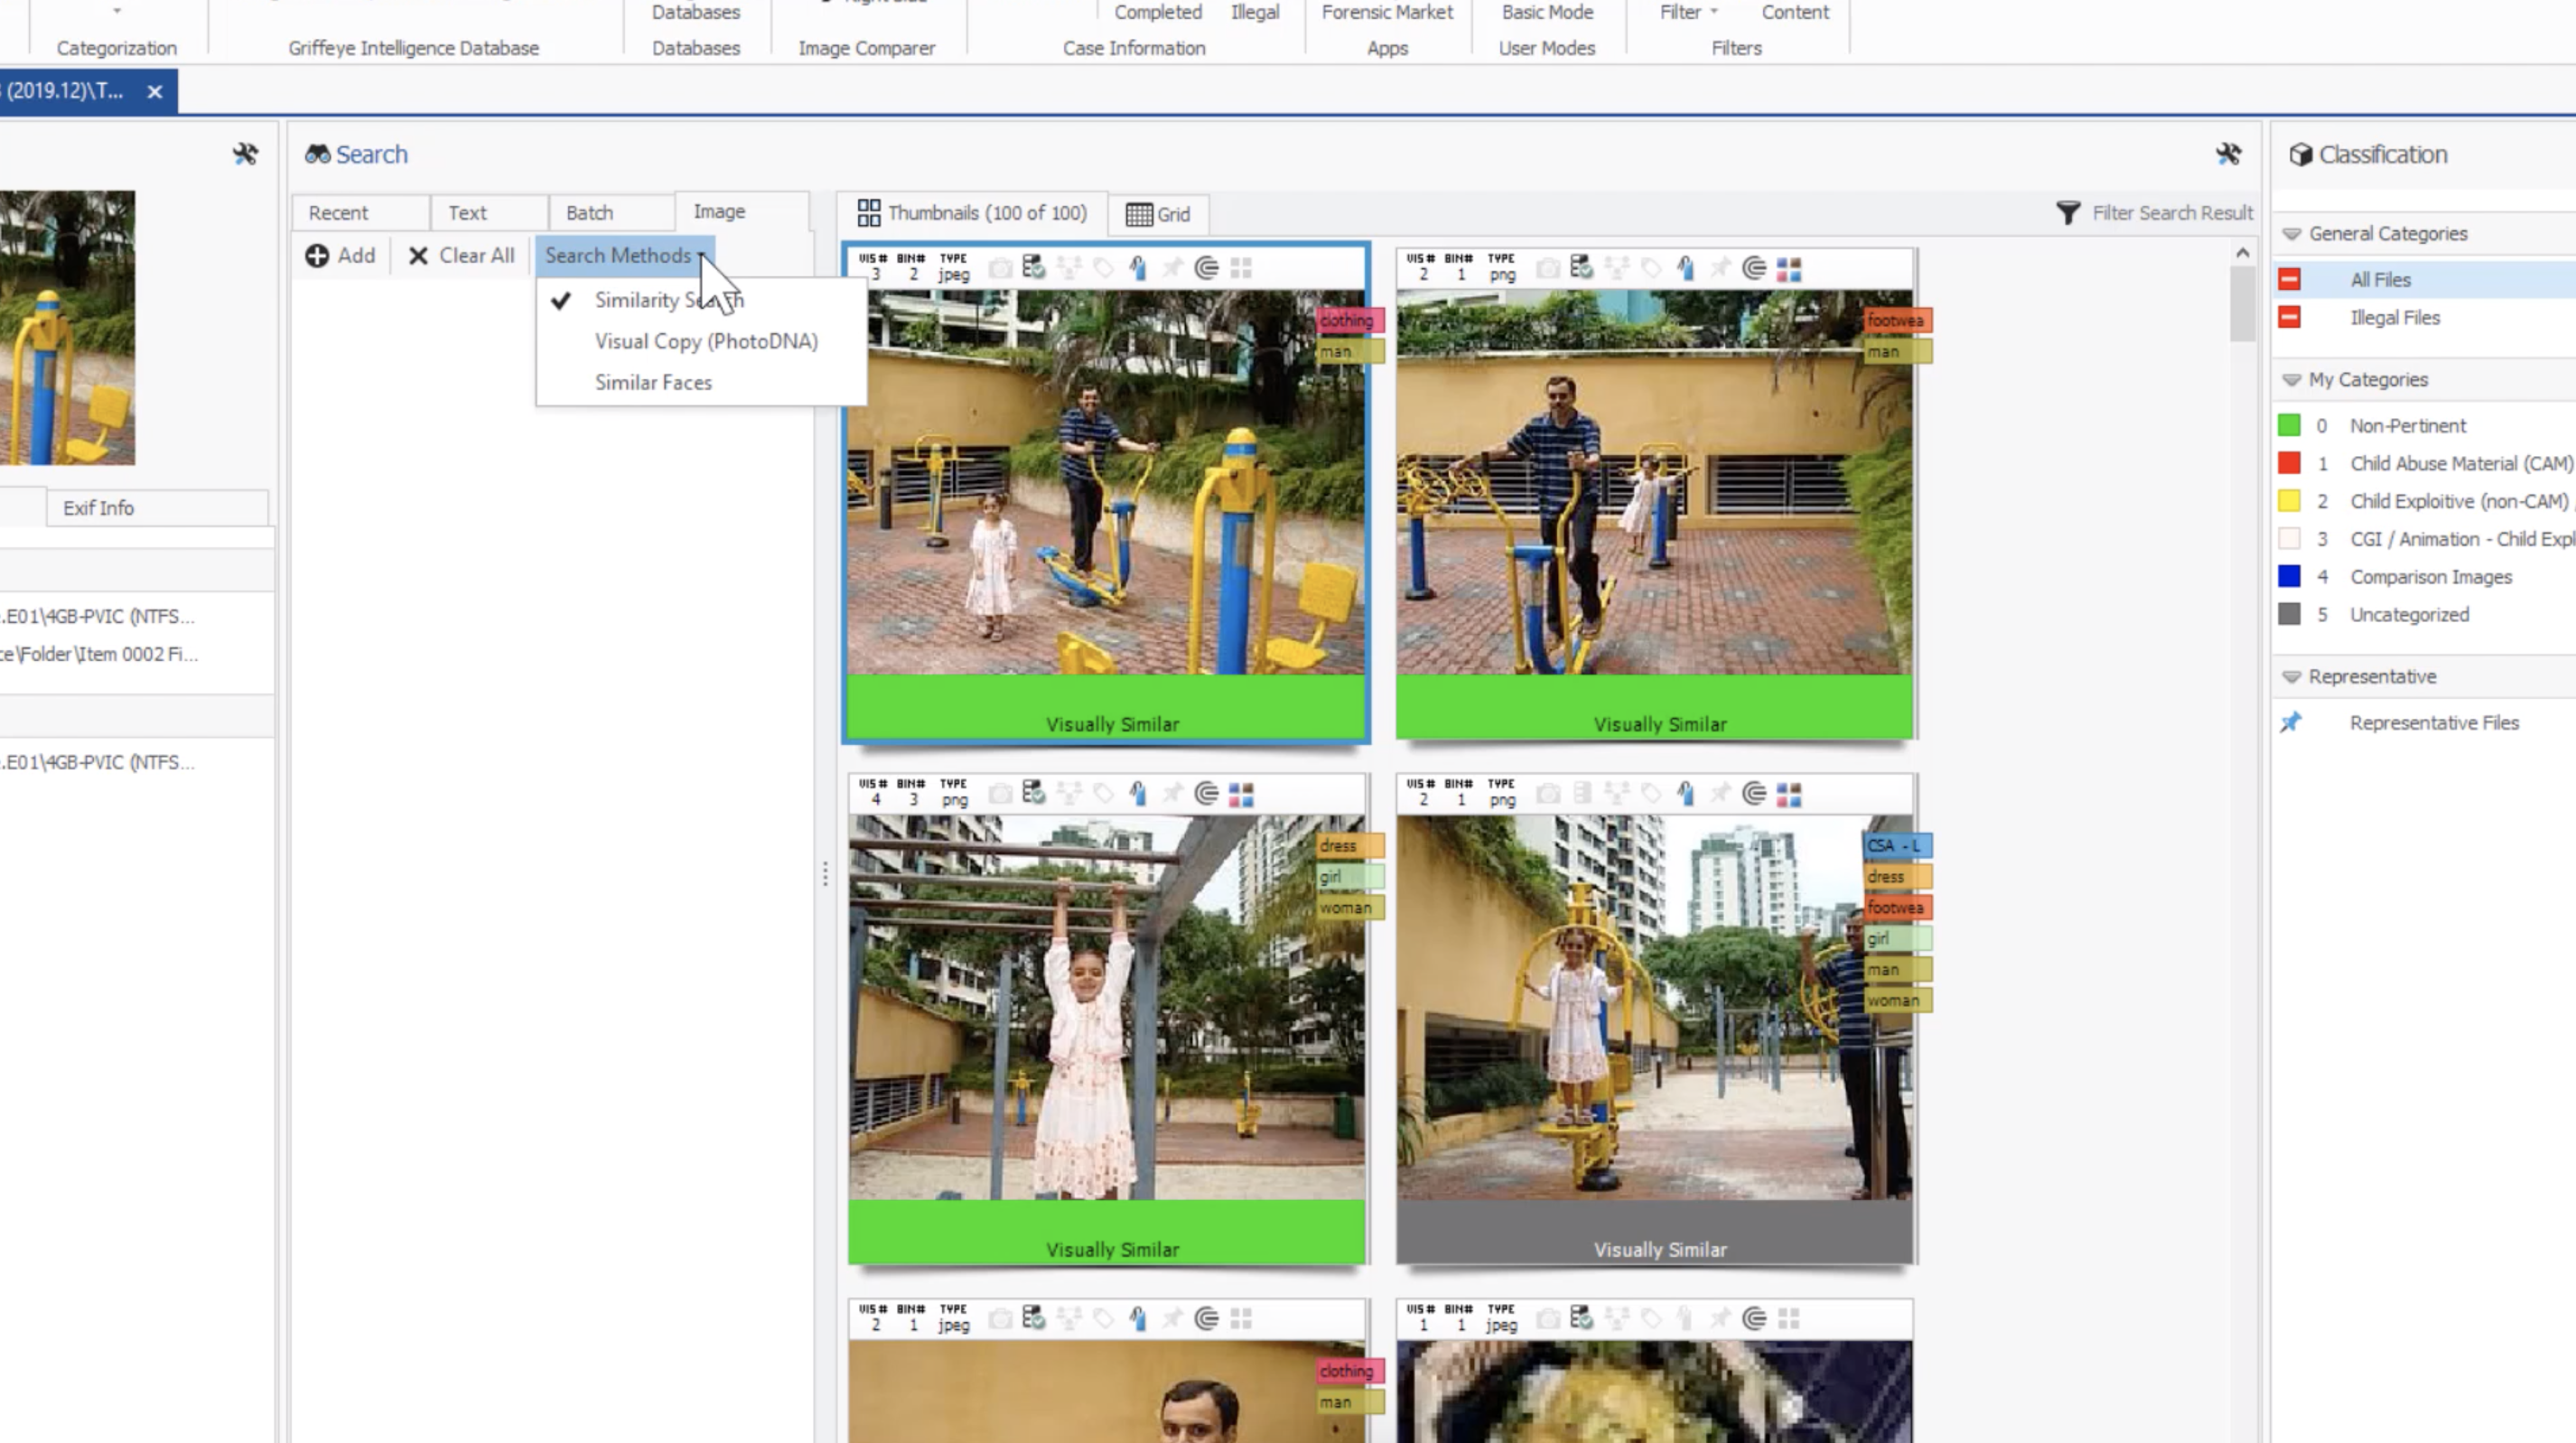2576x1443 pixels.
Task: Click the red minus icon beside Illegal Files
Action: tap(2289, 317)
